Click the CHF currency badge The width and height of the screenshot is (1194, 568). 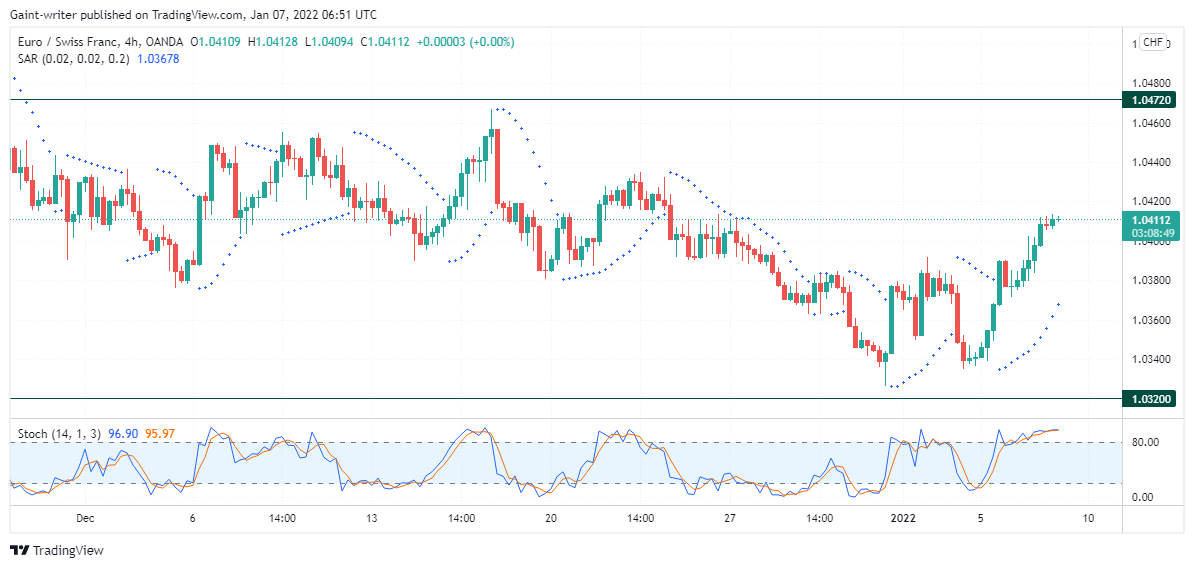(x=1153, y=43)
